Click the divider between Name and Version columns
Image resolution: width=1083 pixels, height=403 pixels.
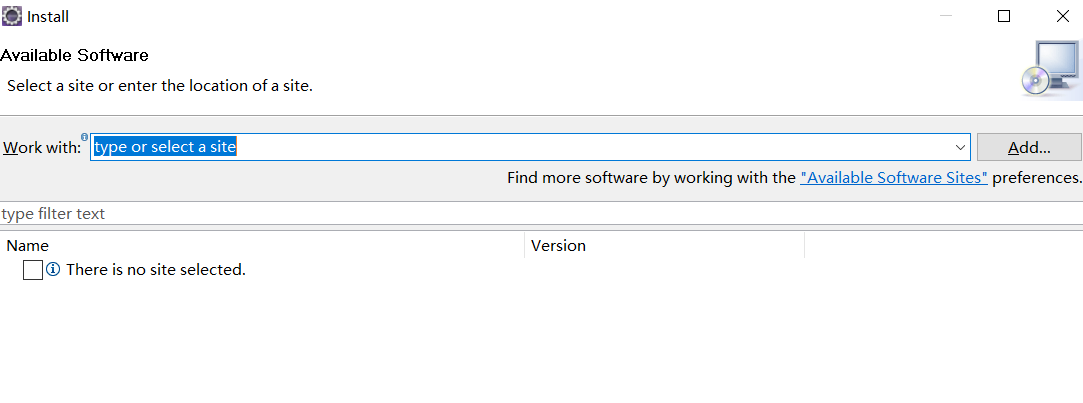(x=525, y=245)
